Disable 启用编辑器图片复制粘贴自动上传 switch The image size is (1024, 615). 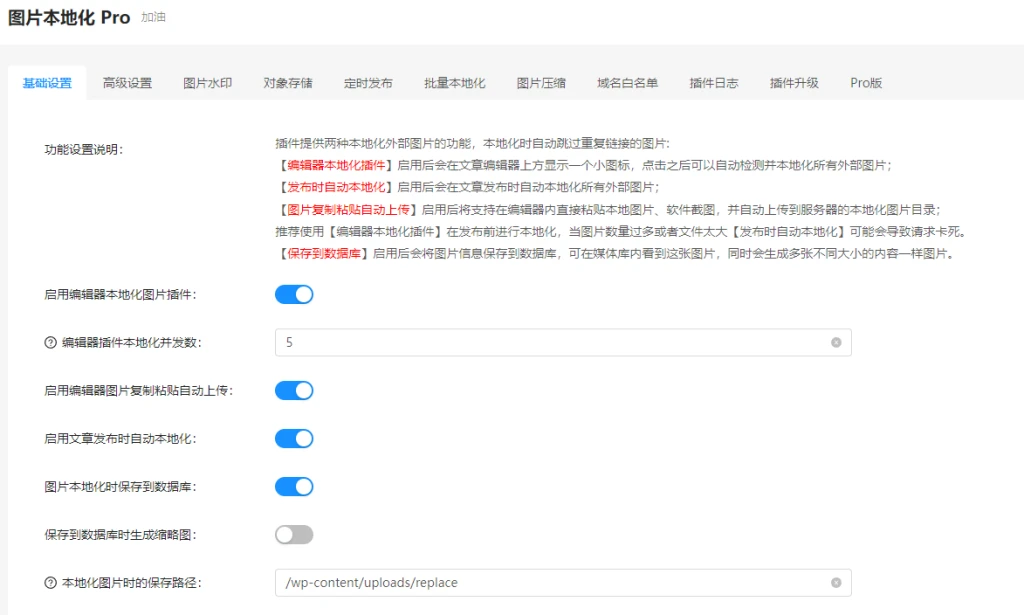coord(294,390)
